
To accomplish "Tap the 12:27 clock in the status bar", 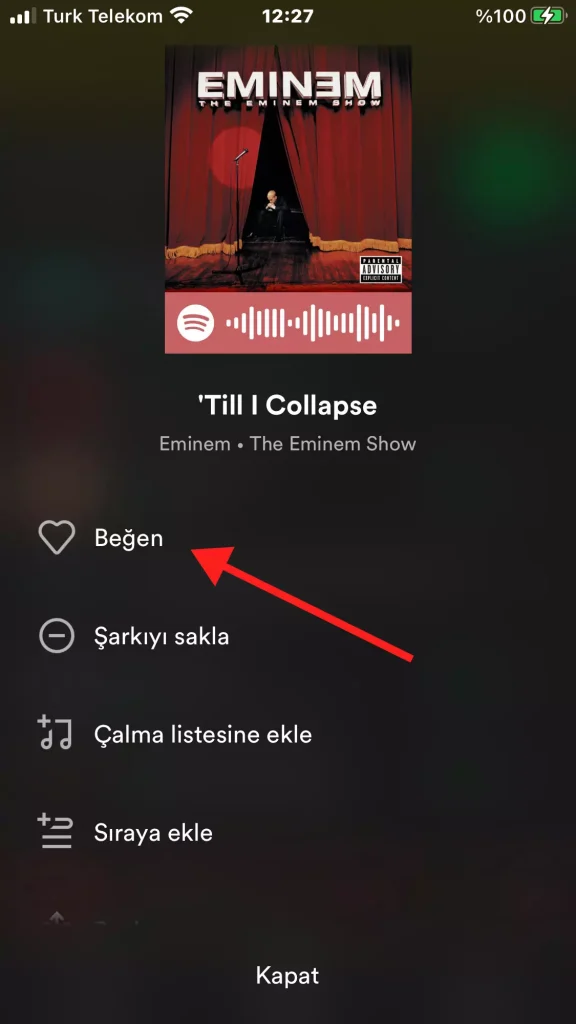I will click(287, 16).
